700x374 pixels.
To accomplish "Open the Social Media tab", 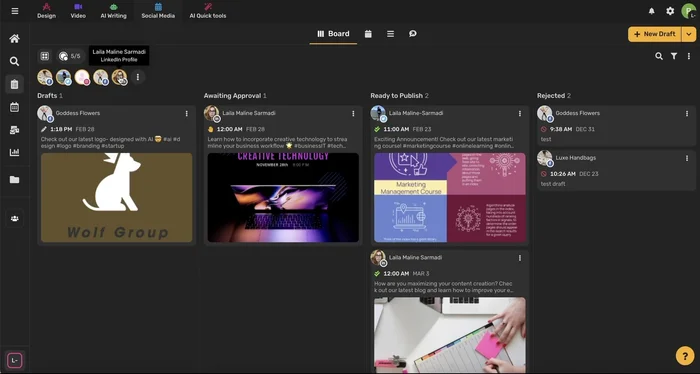I will pos(158,11).
